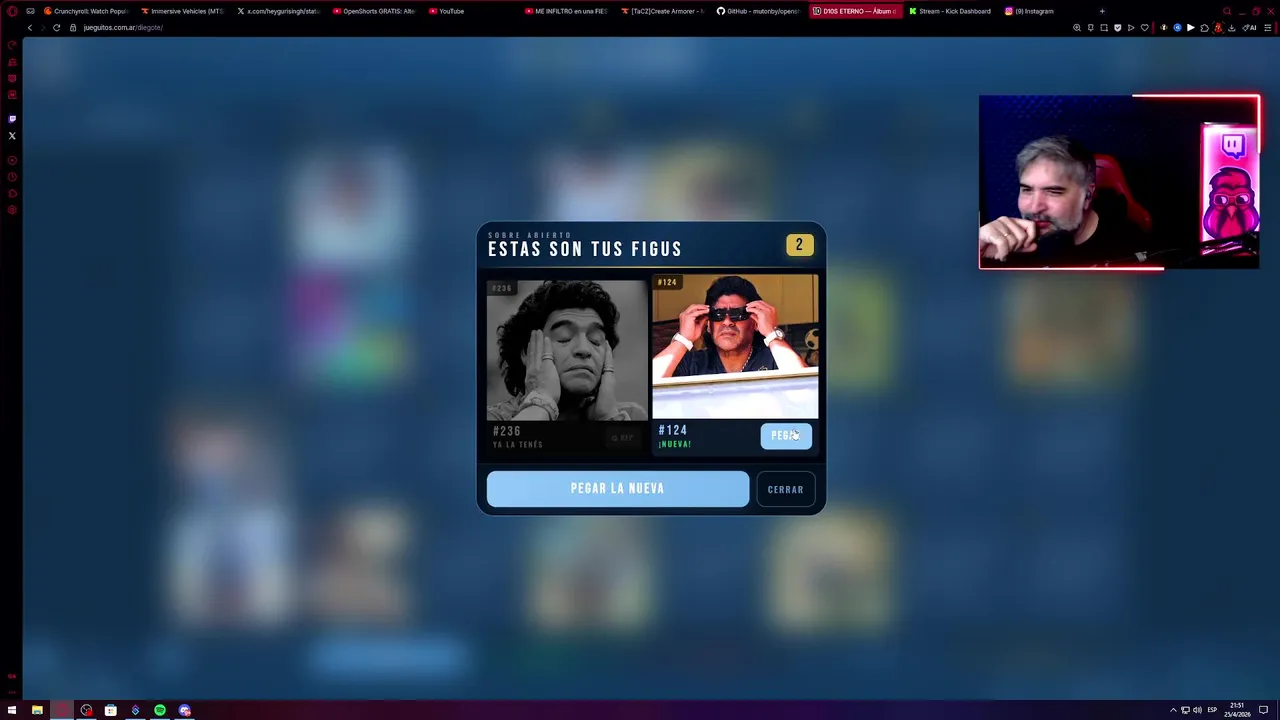The image size is (1280, 720).
Task: Click the blue play extension icon
Action: tap(1177, 27)
